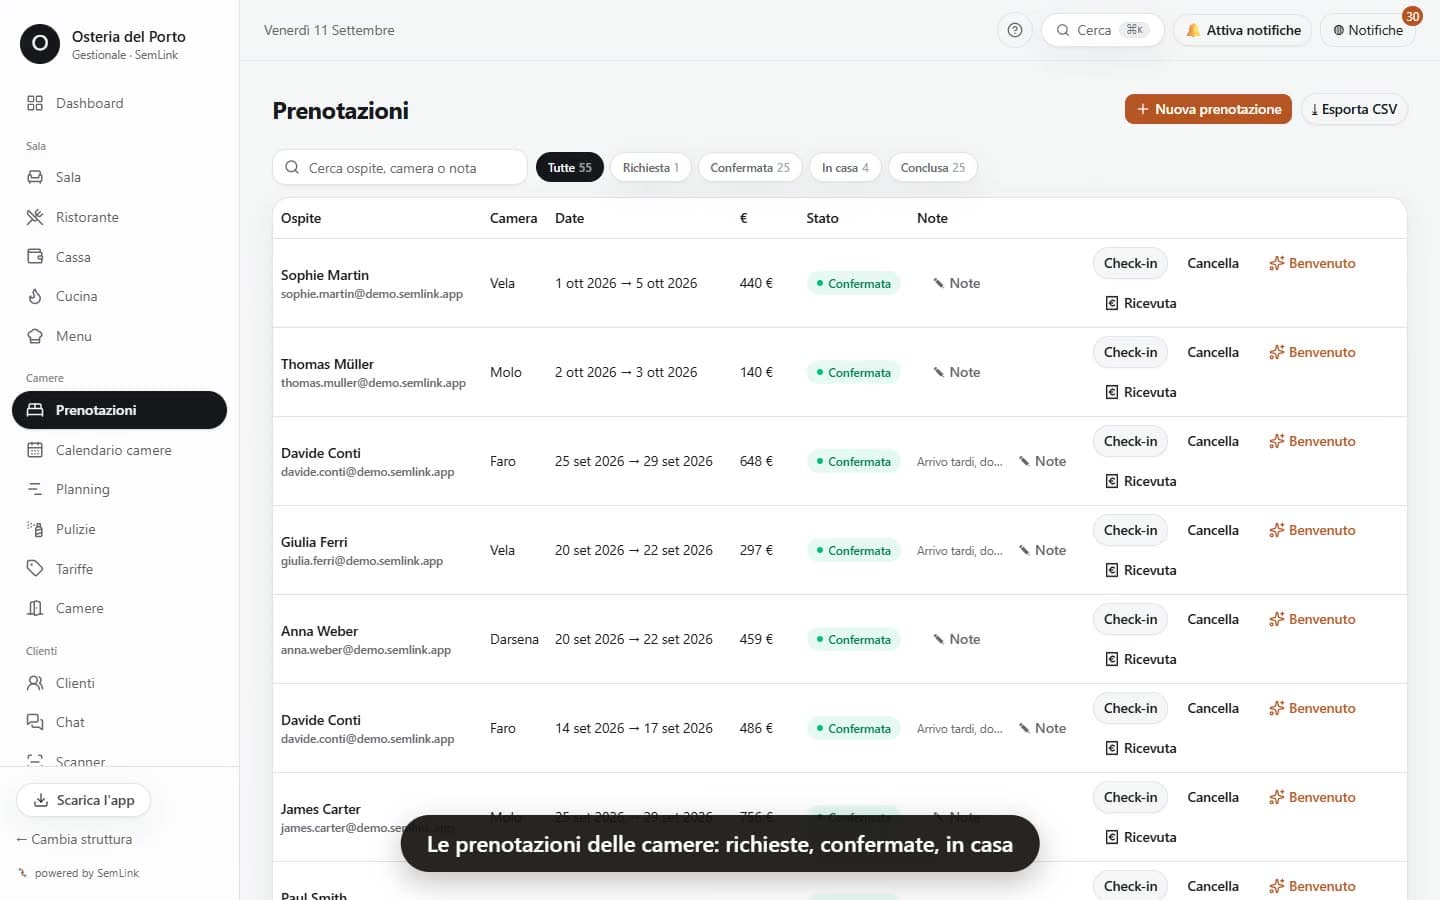The width and height of the screenshot is (1440, 900).
Task: Open Ricevuta for Giulia Ferri
Action: [x=1141, y=570]
